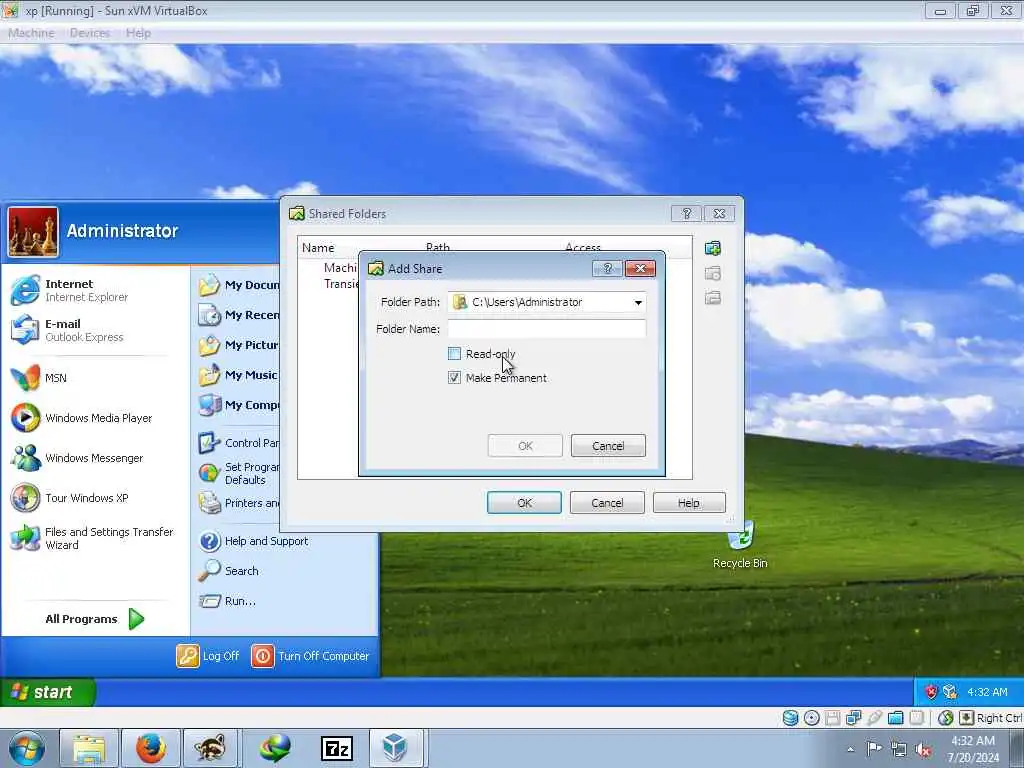Screen dimensions: 1024x768
Task: Click the hard disk status bar indicator
Action: click(x=790, y=718)
